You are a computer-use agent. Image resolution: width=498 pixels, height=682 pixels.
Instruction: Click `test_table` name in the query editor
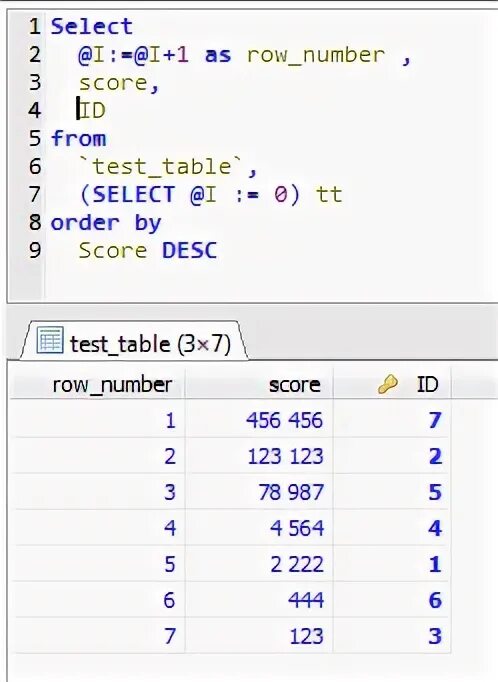162,167
